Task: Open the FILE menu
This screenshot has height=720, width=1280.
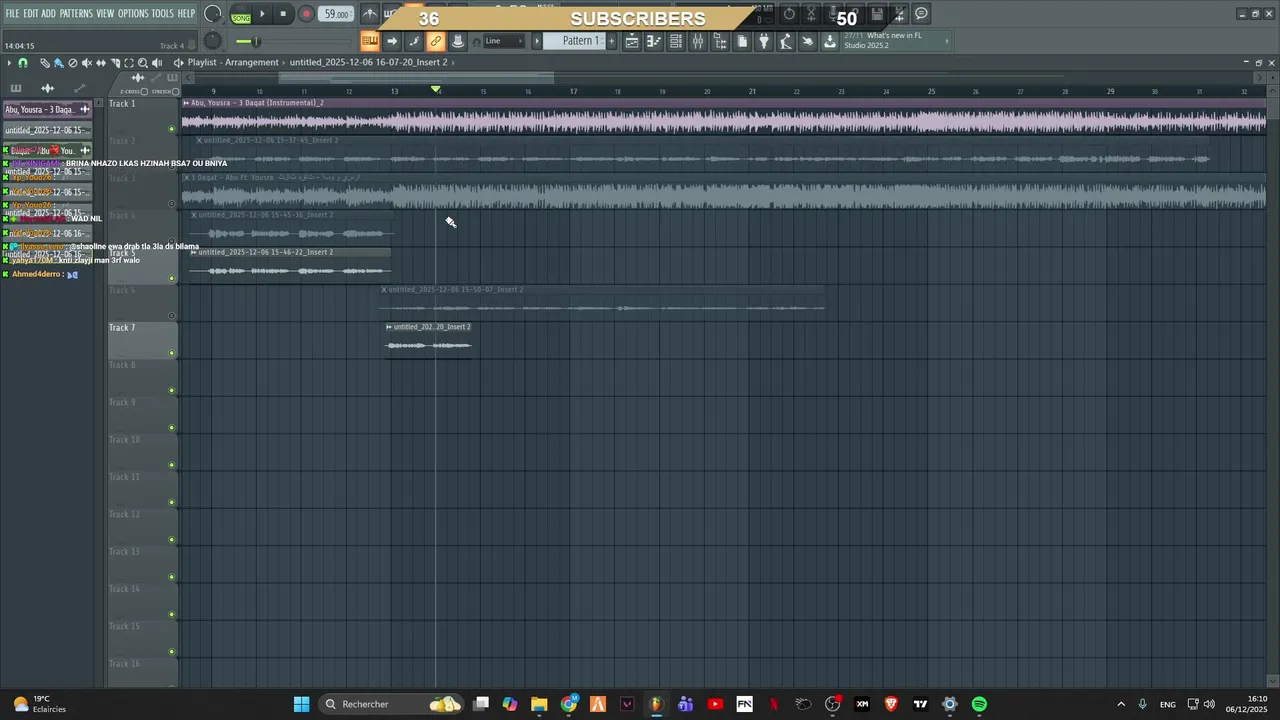Action: (x=12, y=14)
